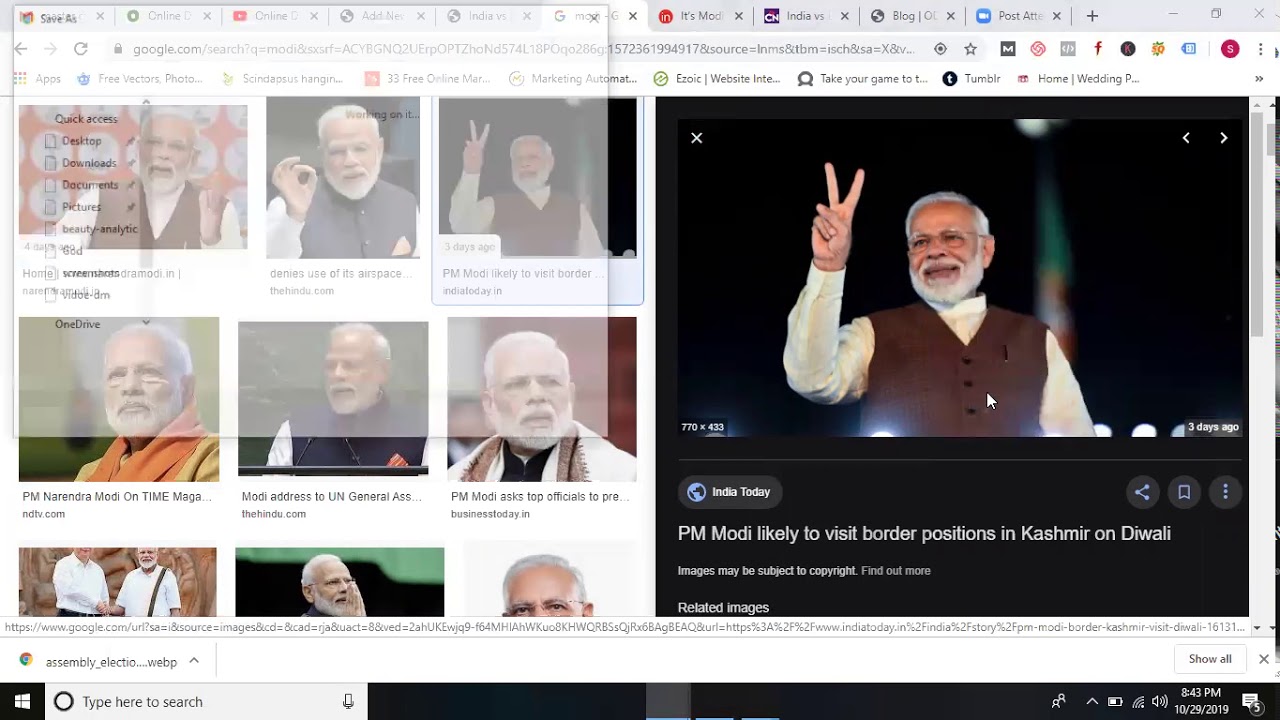Save the previewed image to collections
This screenshot has width=1280, height=720.
[1184, 492]
